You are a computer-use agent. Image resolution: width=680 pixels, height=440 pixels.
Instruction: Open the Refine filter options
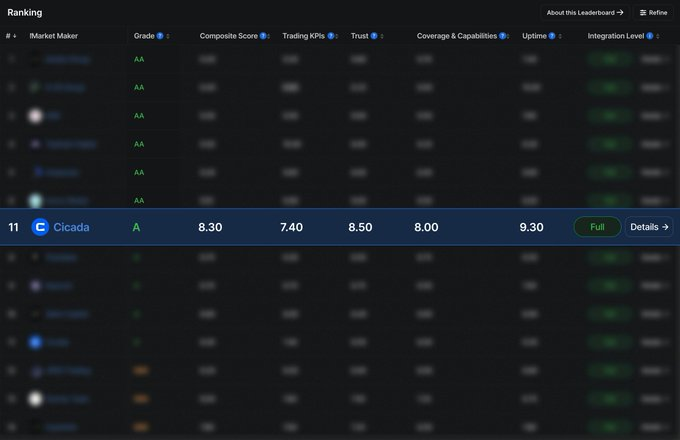653,13
